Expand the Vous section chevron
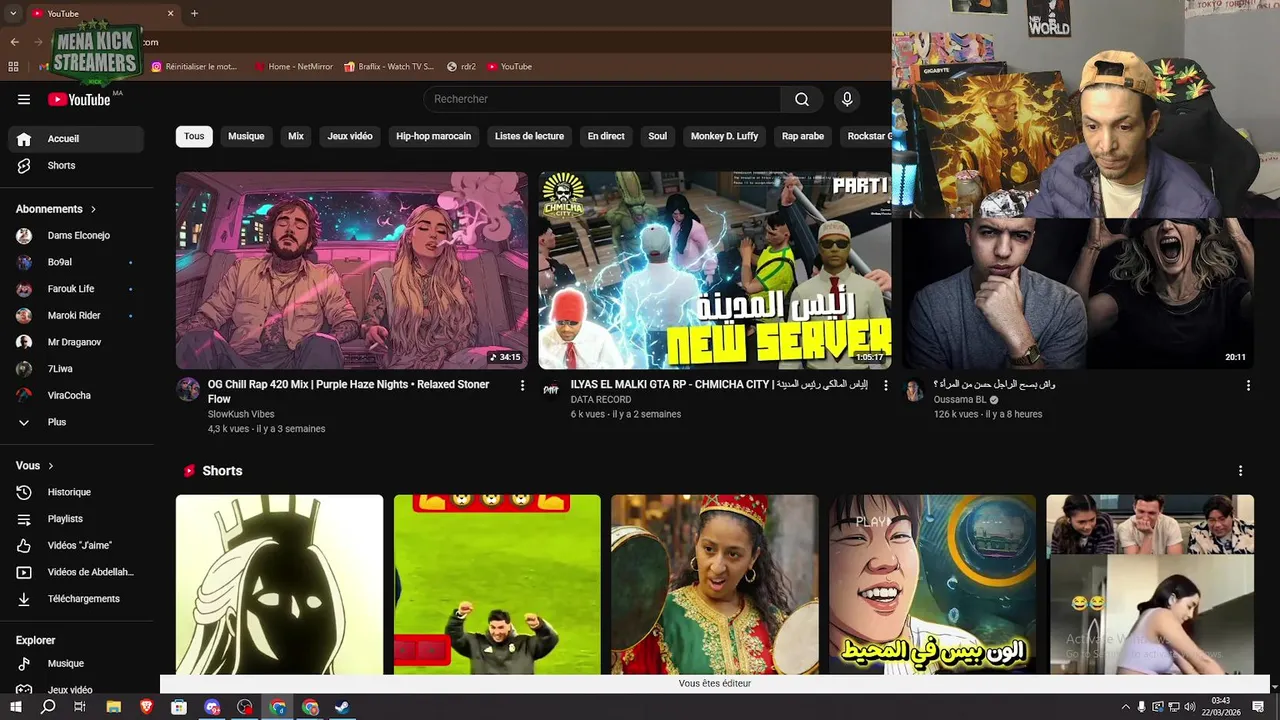 (x=51, y=466)
